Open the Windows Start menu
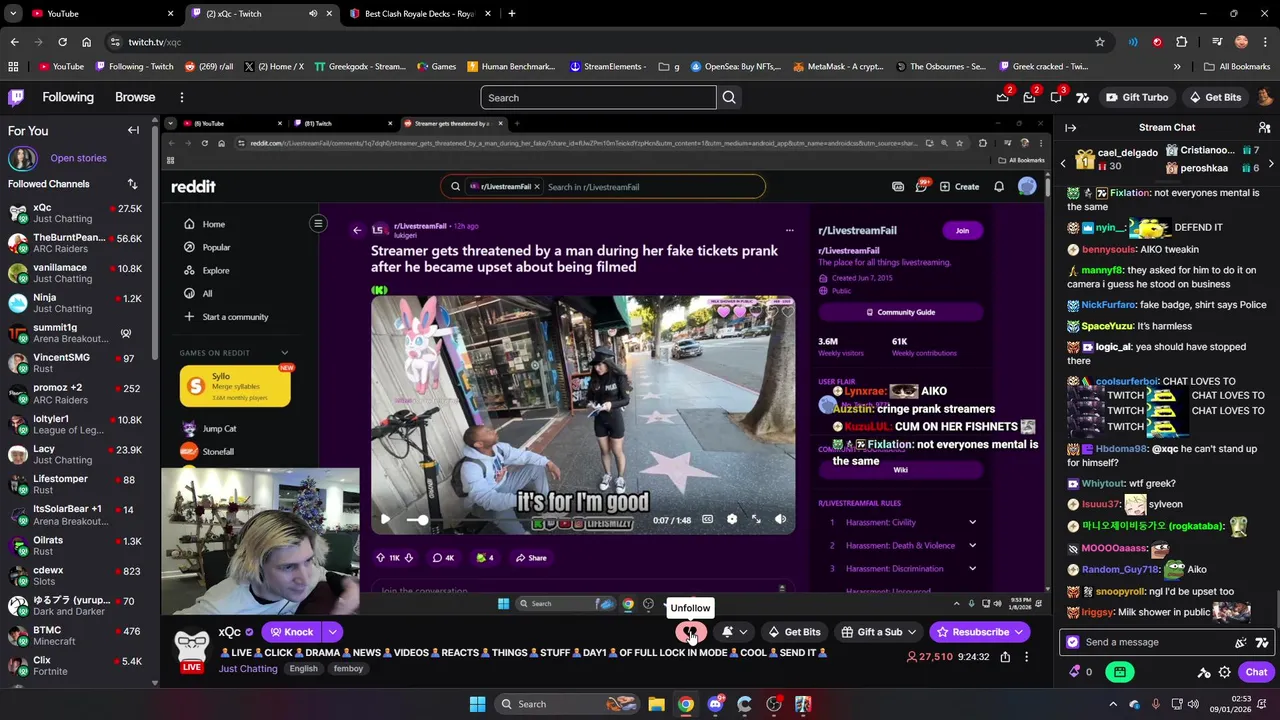1280x720 pixels. click(477, 704)
